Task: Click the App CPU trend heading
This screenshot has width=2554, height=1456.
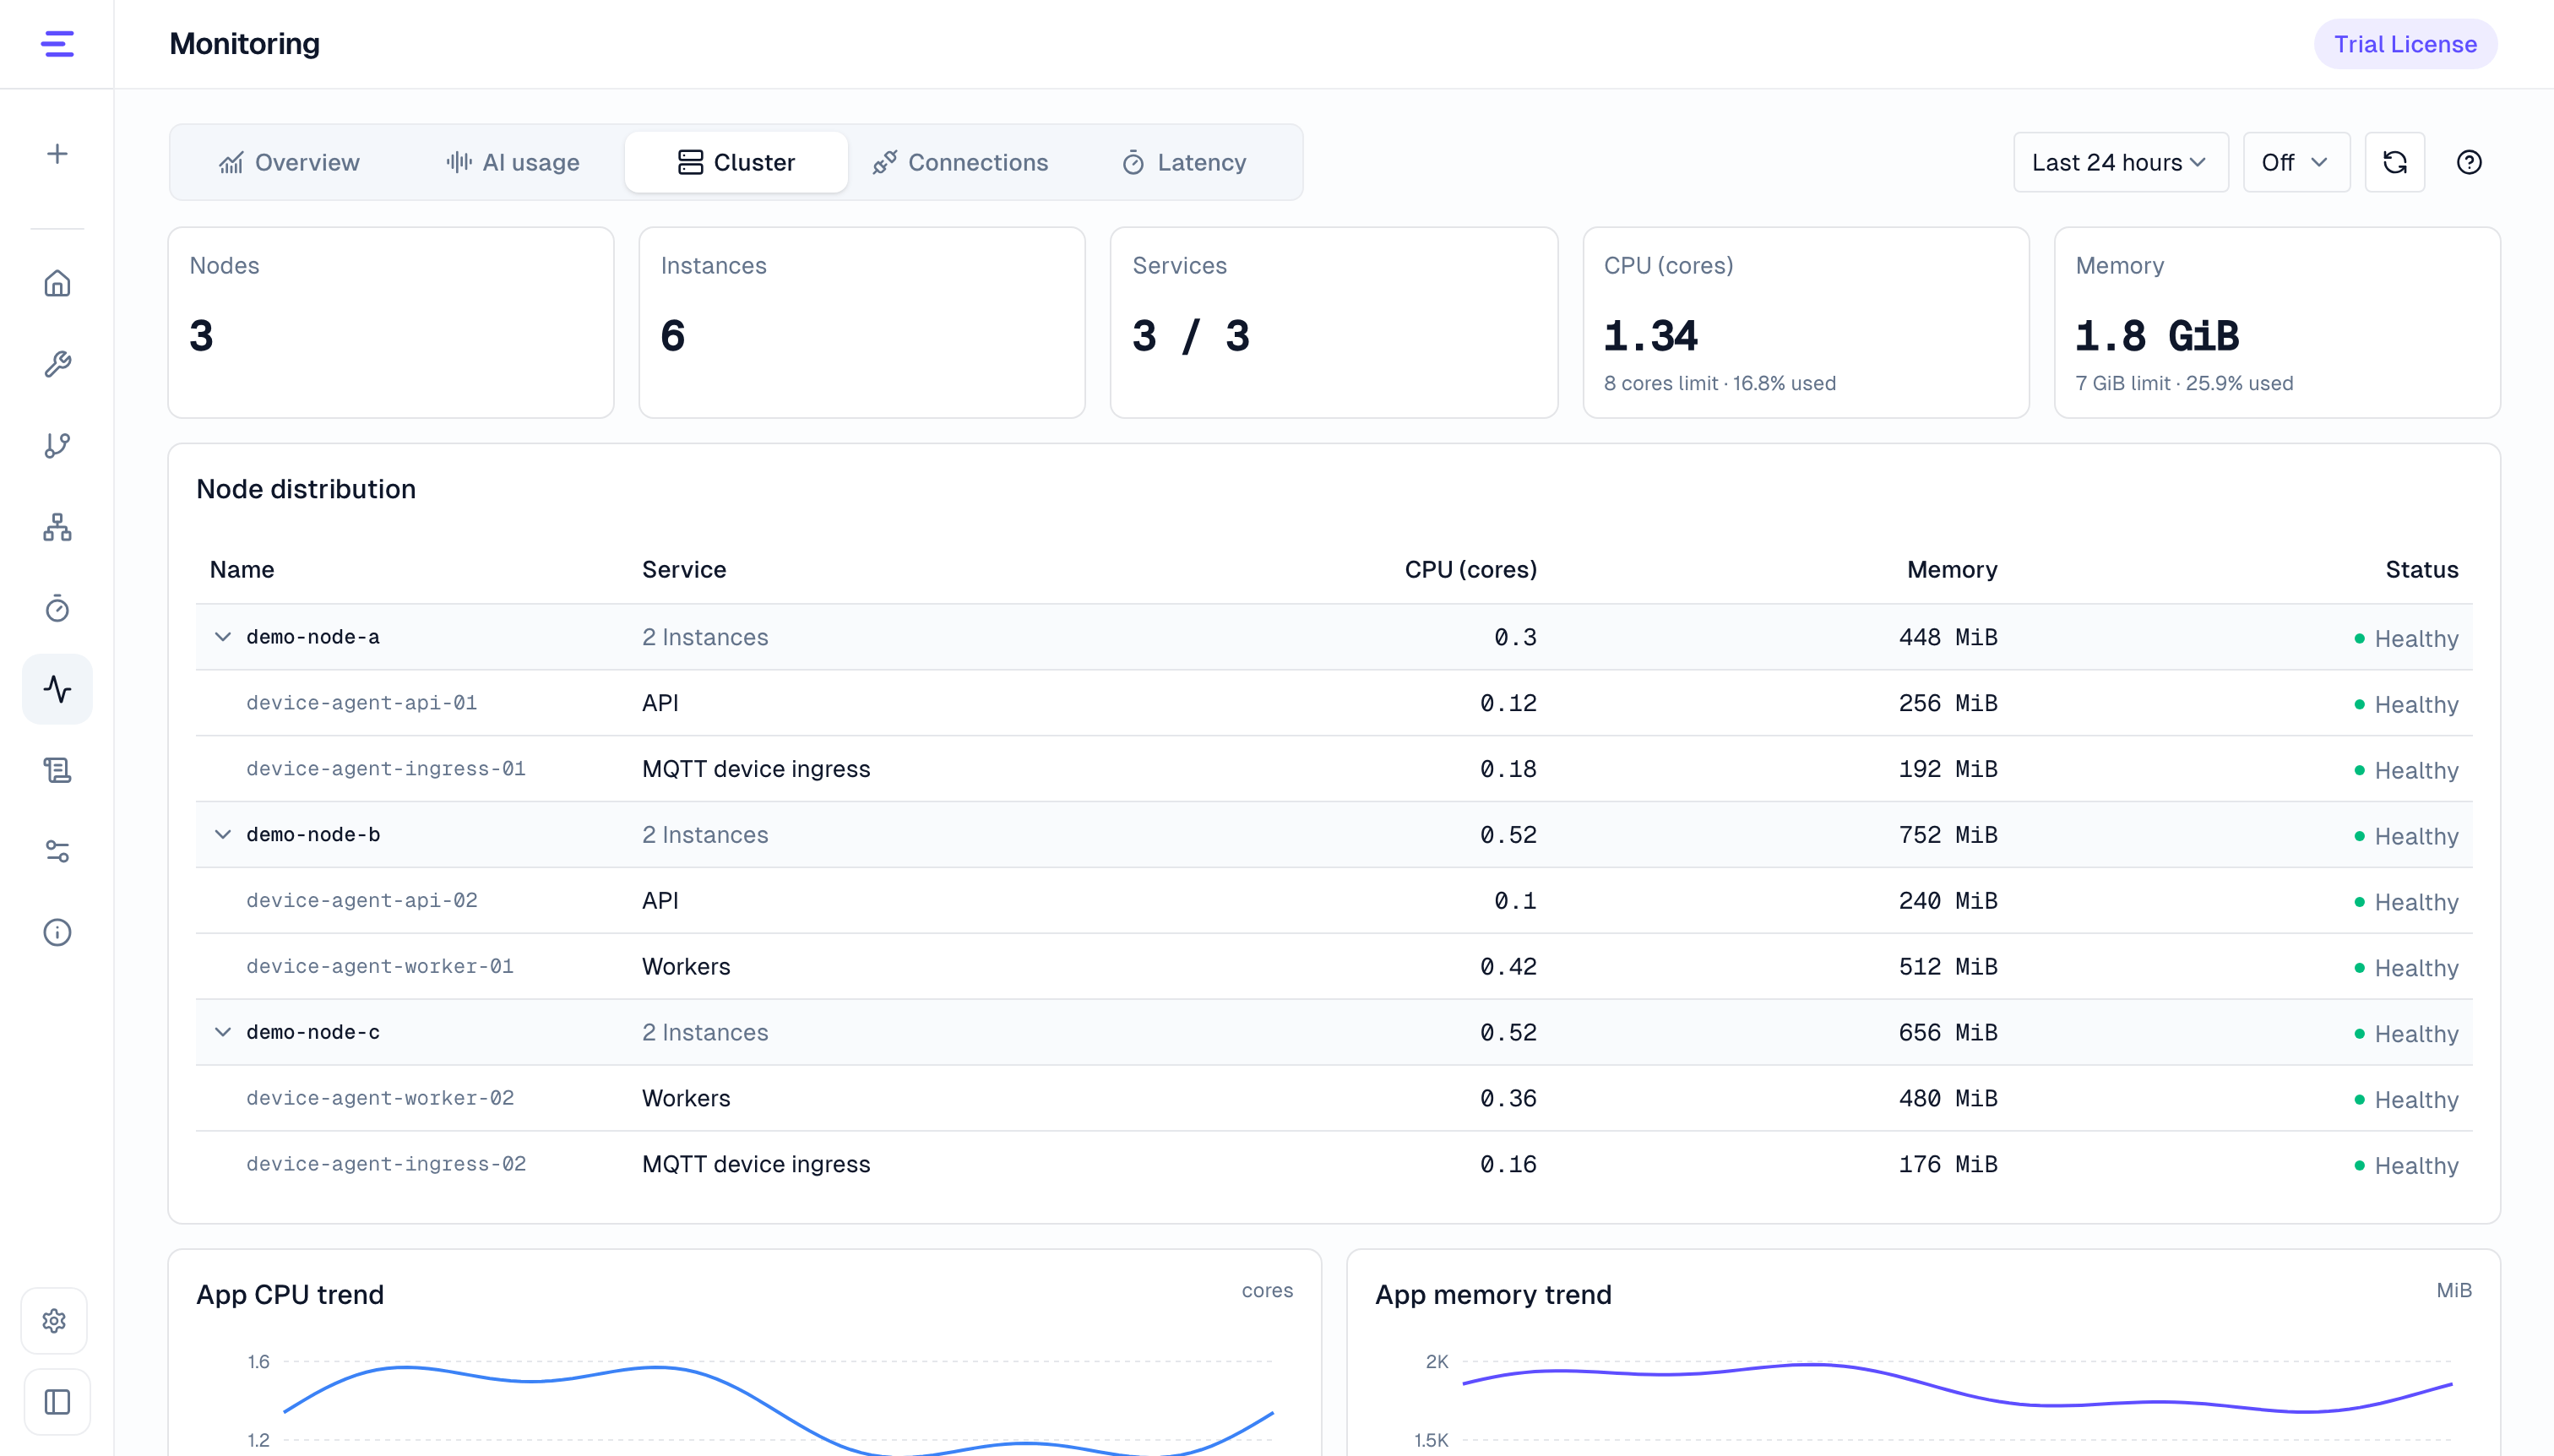Action: pos(290,1294)
